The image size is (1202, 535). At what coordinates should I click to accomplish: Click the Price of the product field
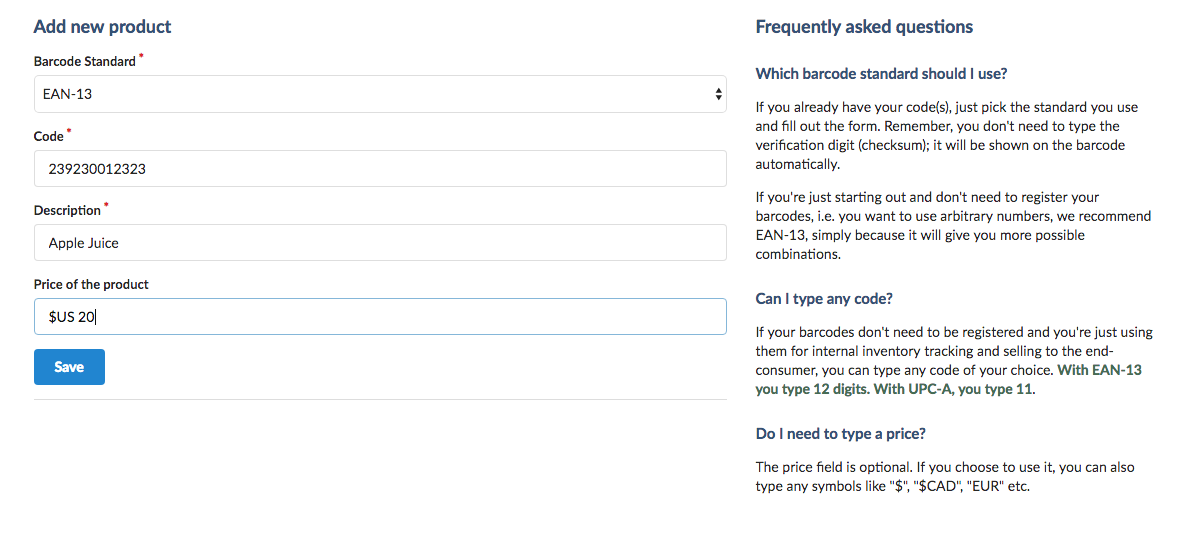380,317
